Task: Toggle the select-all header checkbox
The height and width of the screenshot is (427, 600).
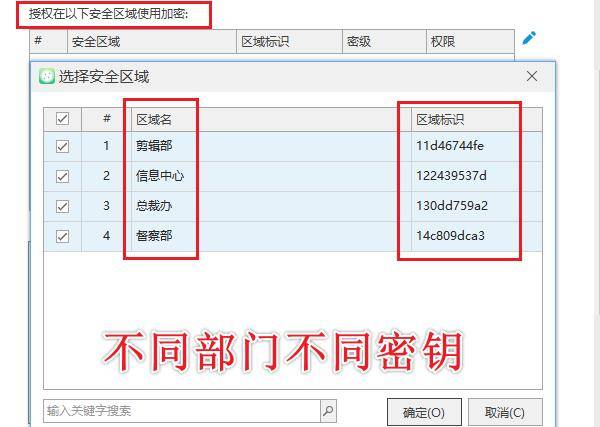Action: [x=63, y=119]
